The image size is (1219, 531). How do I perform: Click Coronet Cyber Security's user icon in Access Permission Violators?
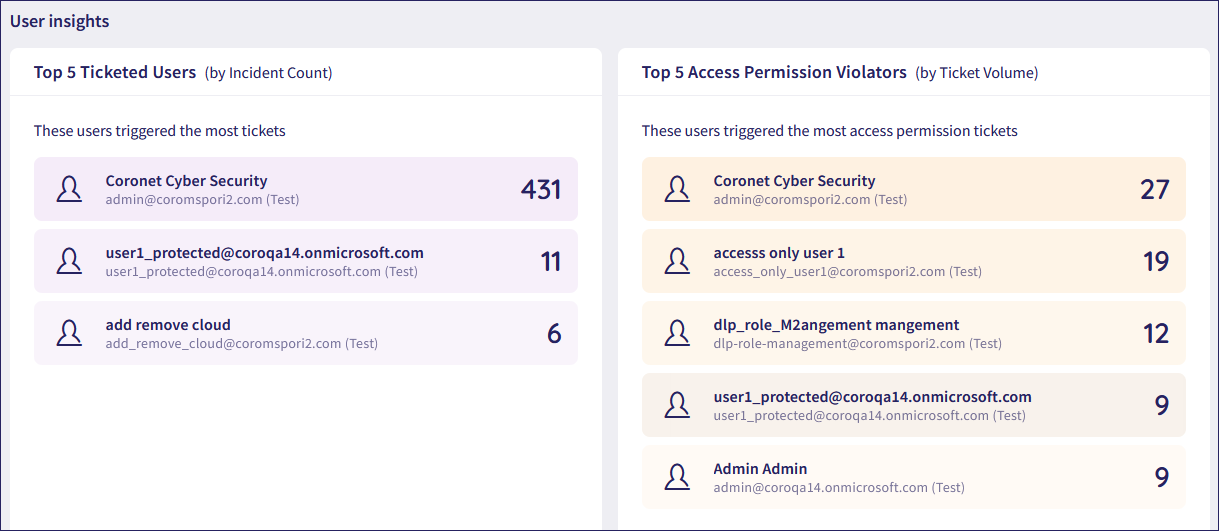[x=677, y=189]
